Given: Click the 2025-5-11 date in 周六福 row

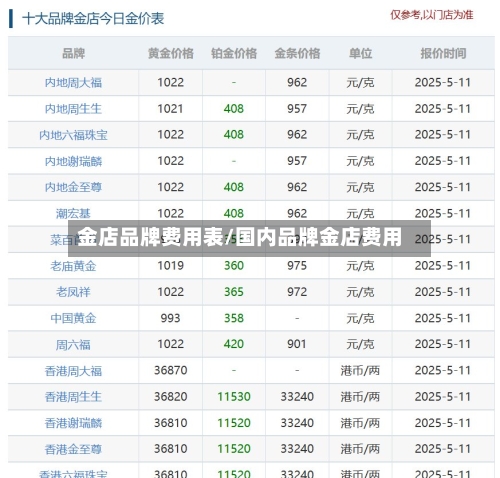Looking at the screenshot, I should (443, 344).
